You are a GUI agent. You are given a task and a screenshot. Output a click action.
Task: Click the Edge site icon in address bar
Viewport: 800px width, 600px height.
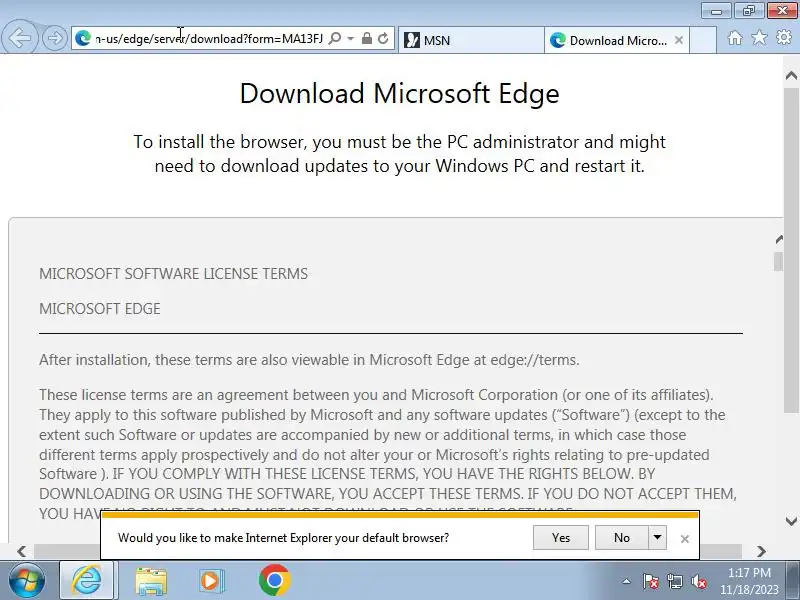click(83, 38)
